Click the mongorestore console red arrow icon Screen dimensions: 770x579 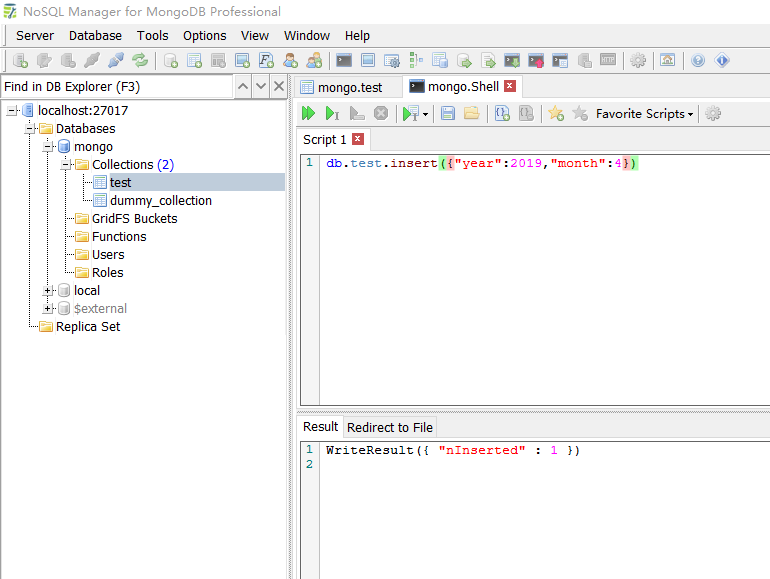(536, 60)
